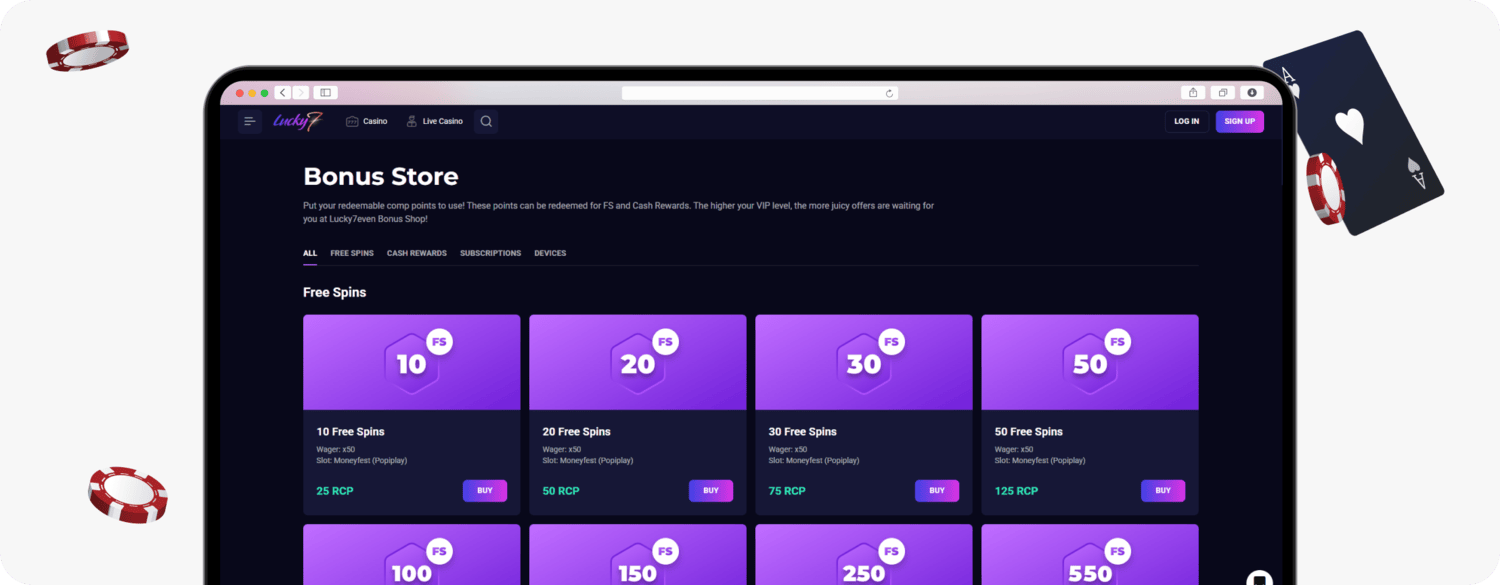The height and width of the screenshot is (585, 1500).
Task: Reload page using address bar icon
Action: [x=889, y=93]
